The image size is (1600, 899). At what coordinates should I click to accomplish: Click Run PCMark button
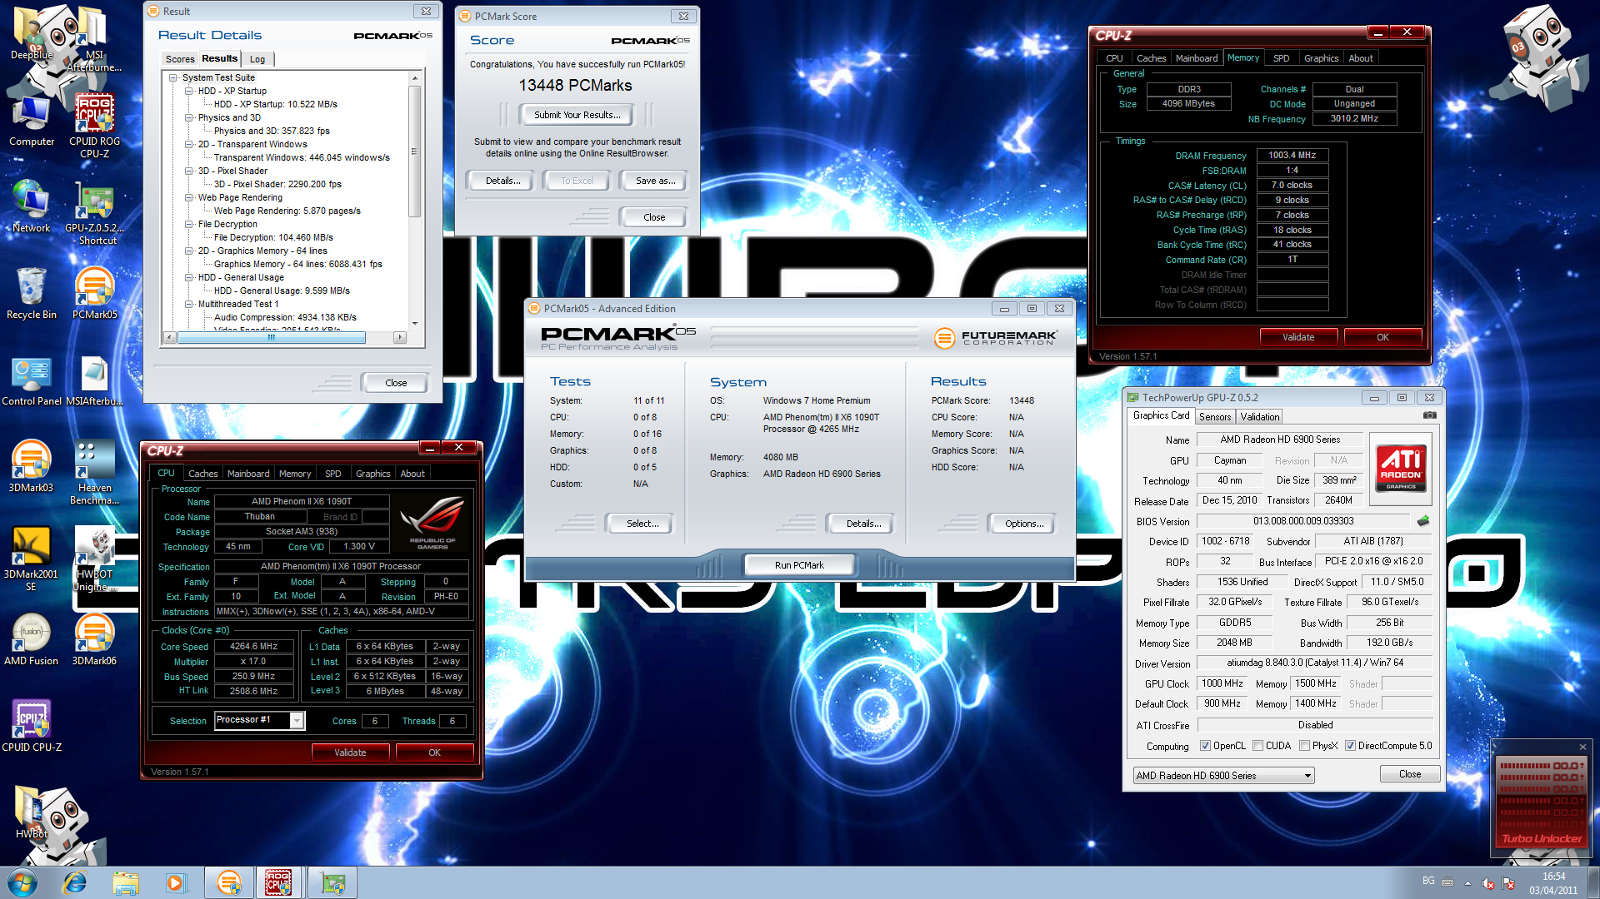799,565
